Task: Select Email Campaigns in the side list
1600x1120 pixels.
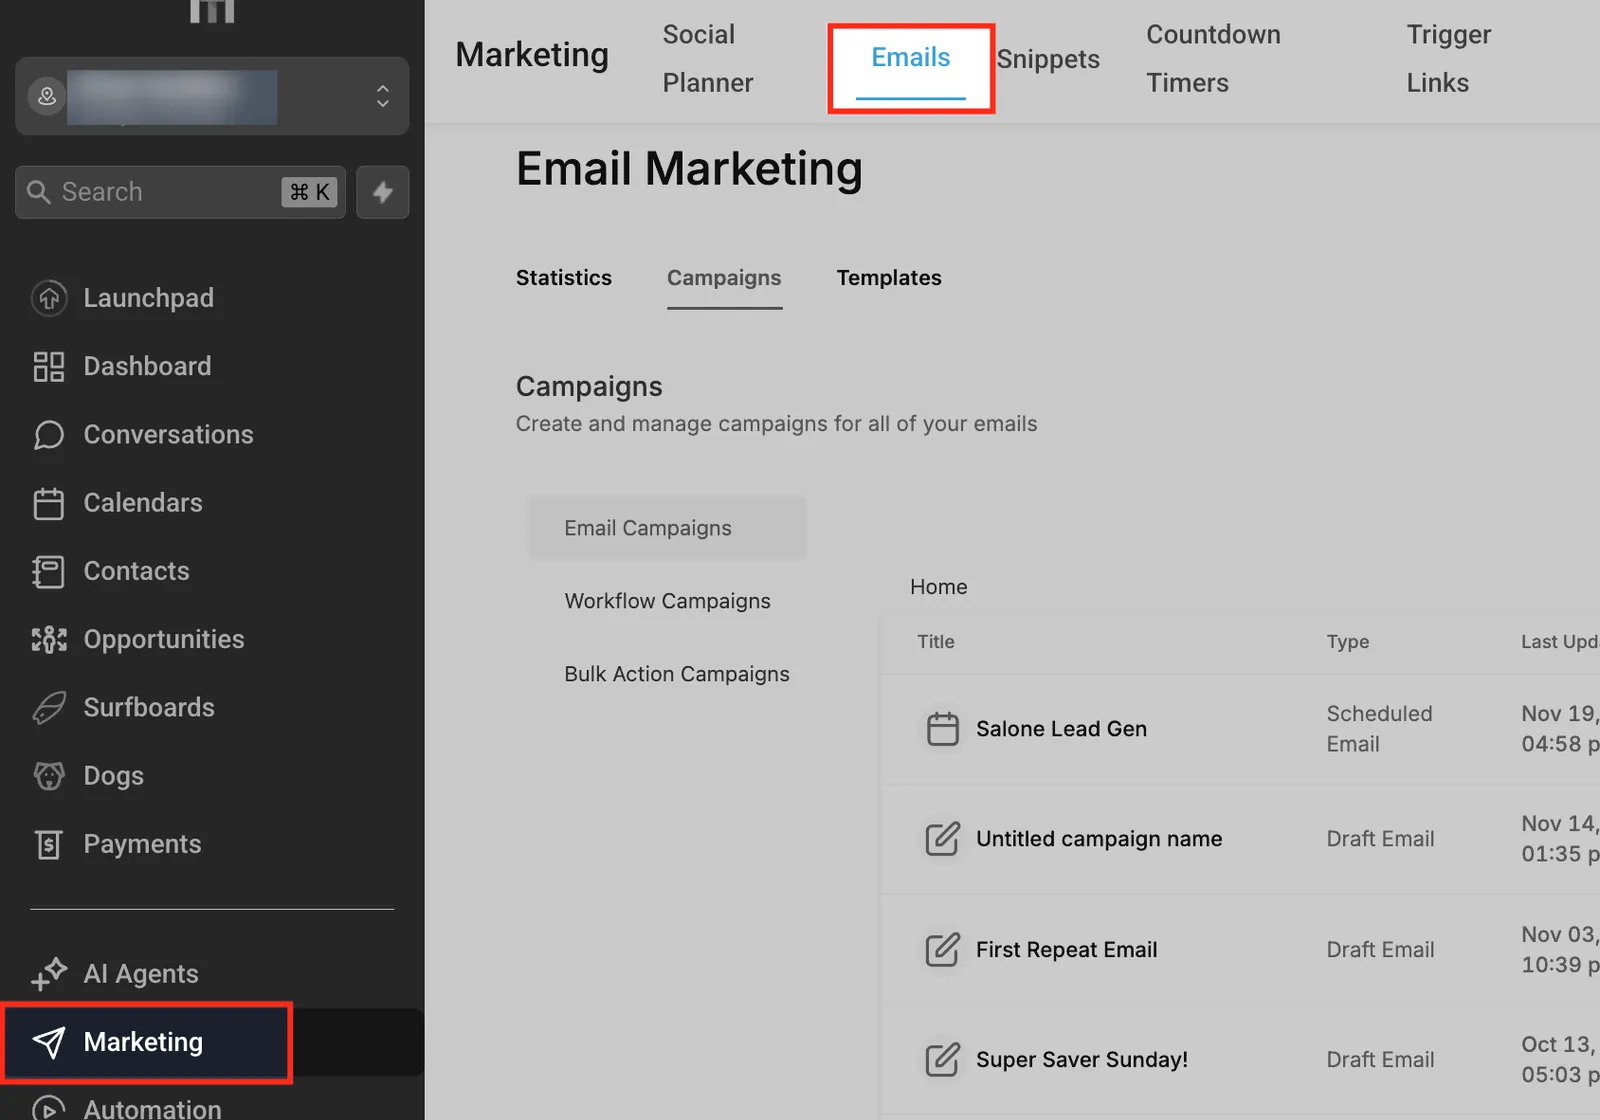Action: pos(667,528)
